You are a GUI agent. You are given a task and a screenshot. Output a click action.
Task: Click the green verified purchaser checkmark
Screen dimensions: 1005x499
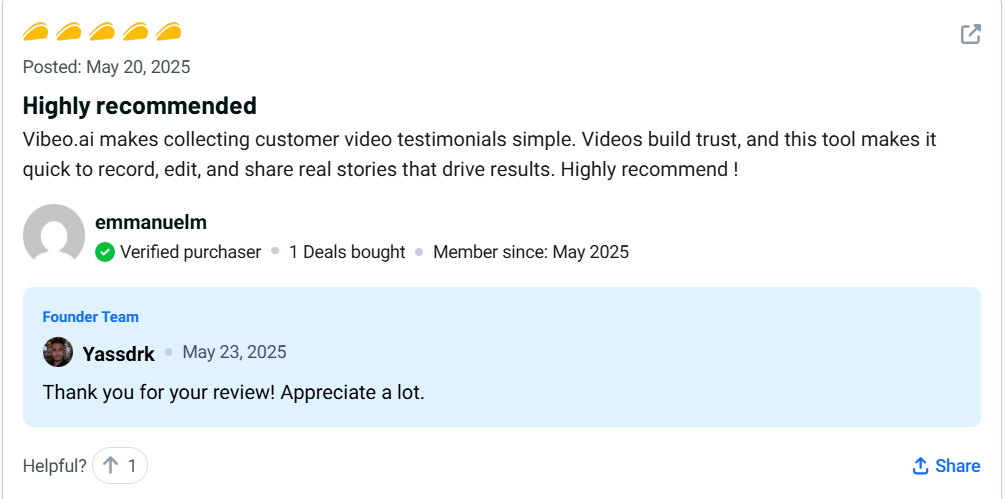(x=105, y=252)
